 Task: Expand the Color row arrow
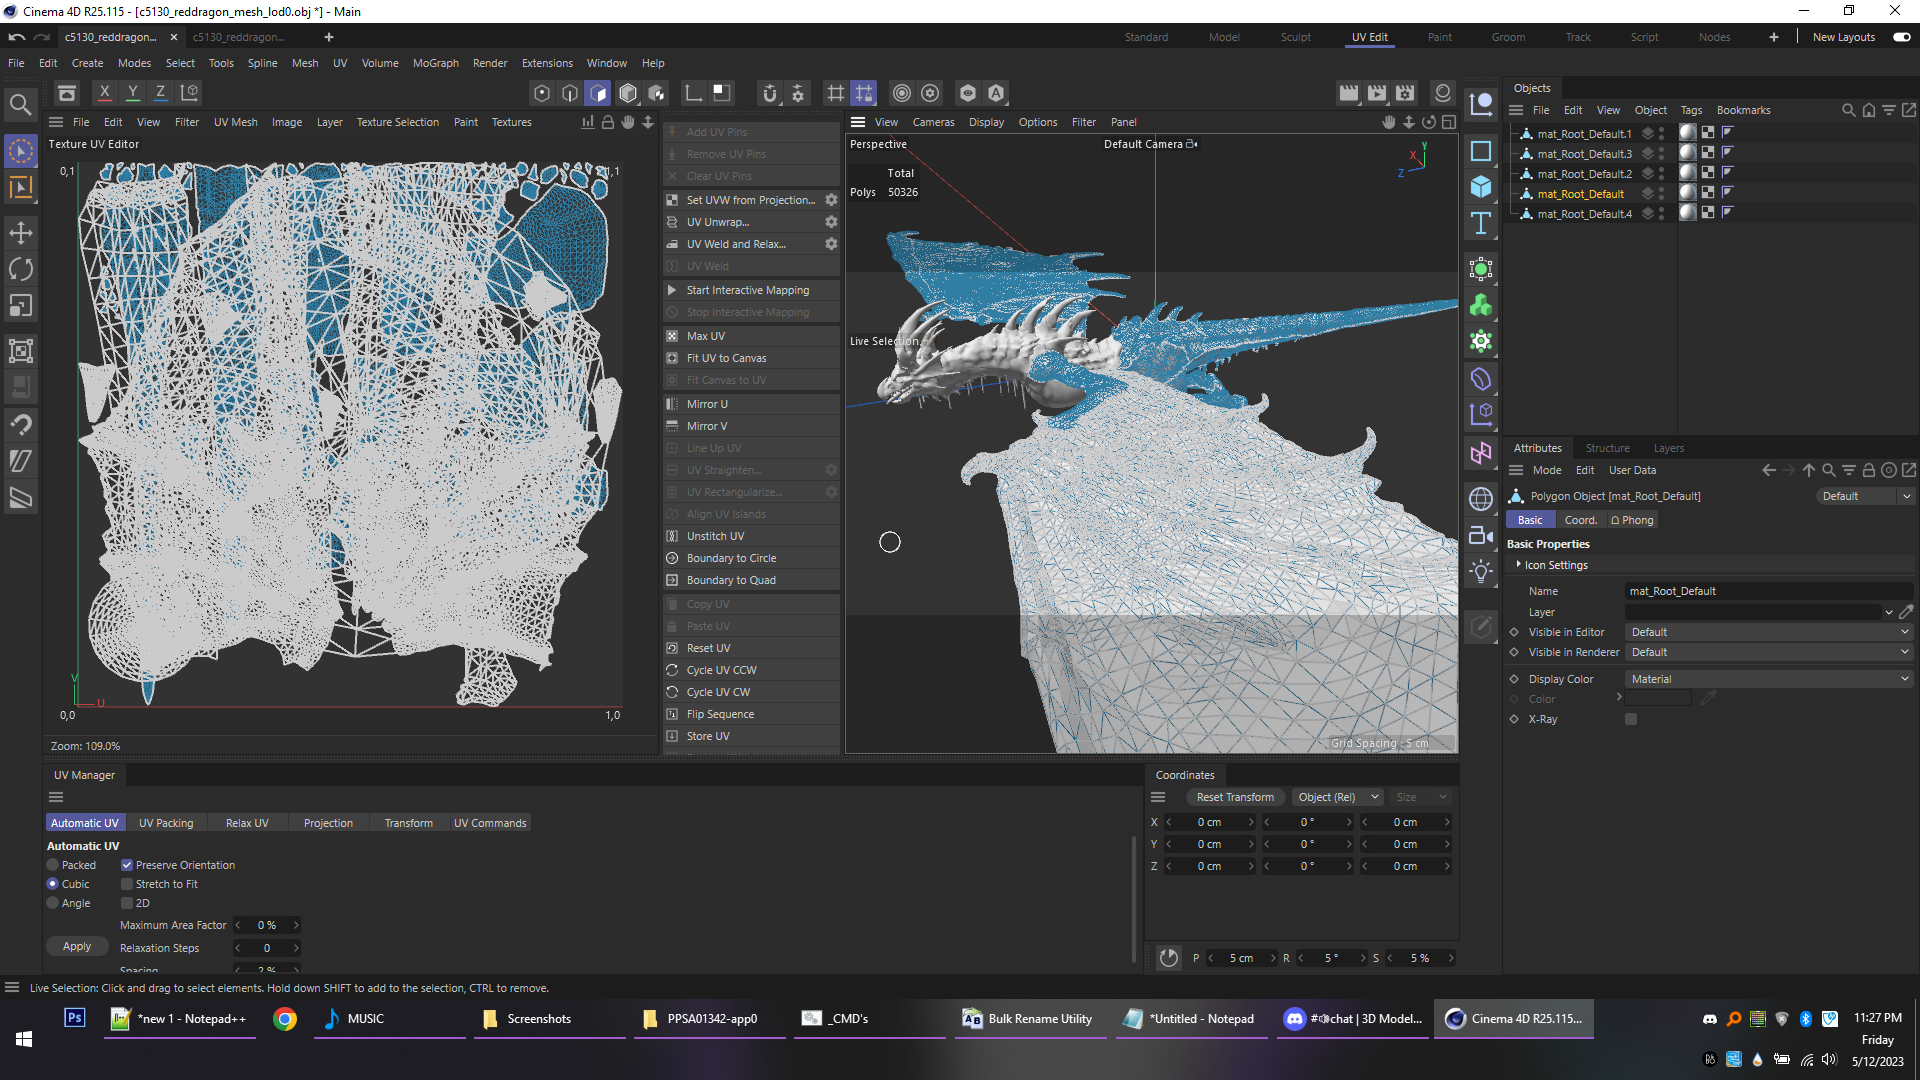(1619, 697)
